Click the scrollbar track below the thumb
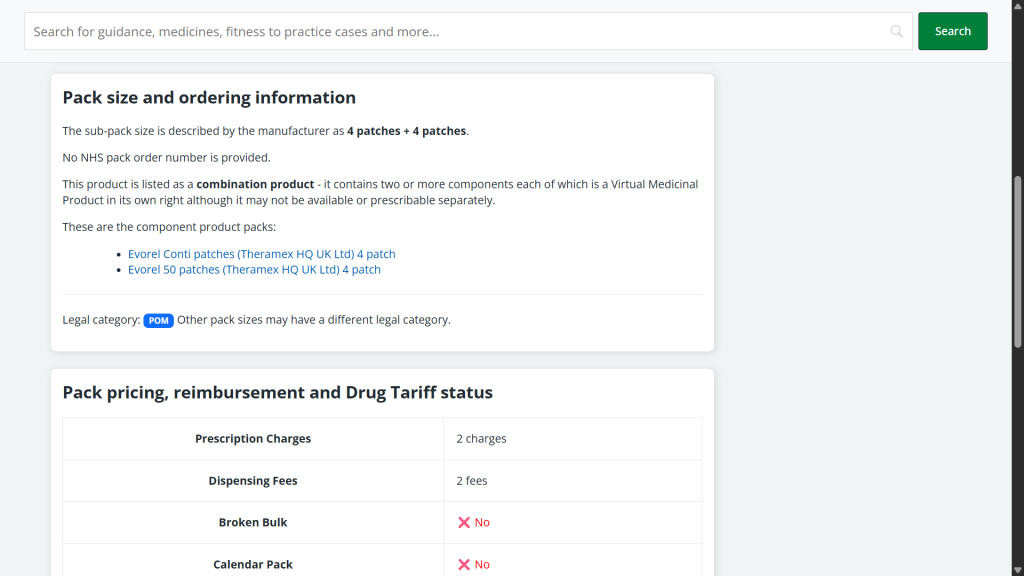Screen dimensions: 1024x576 [x=1018, y=450]
